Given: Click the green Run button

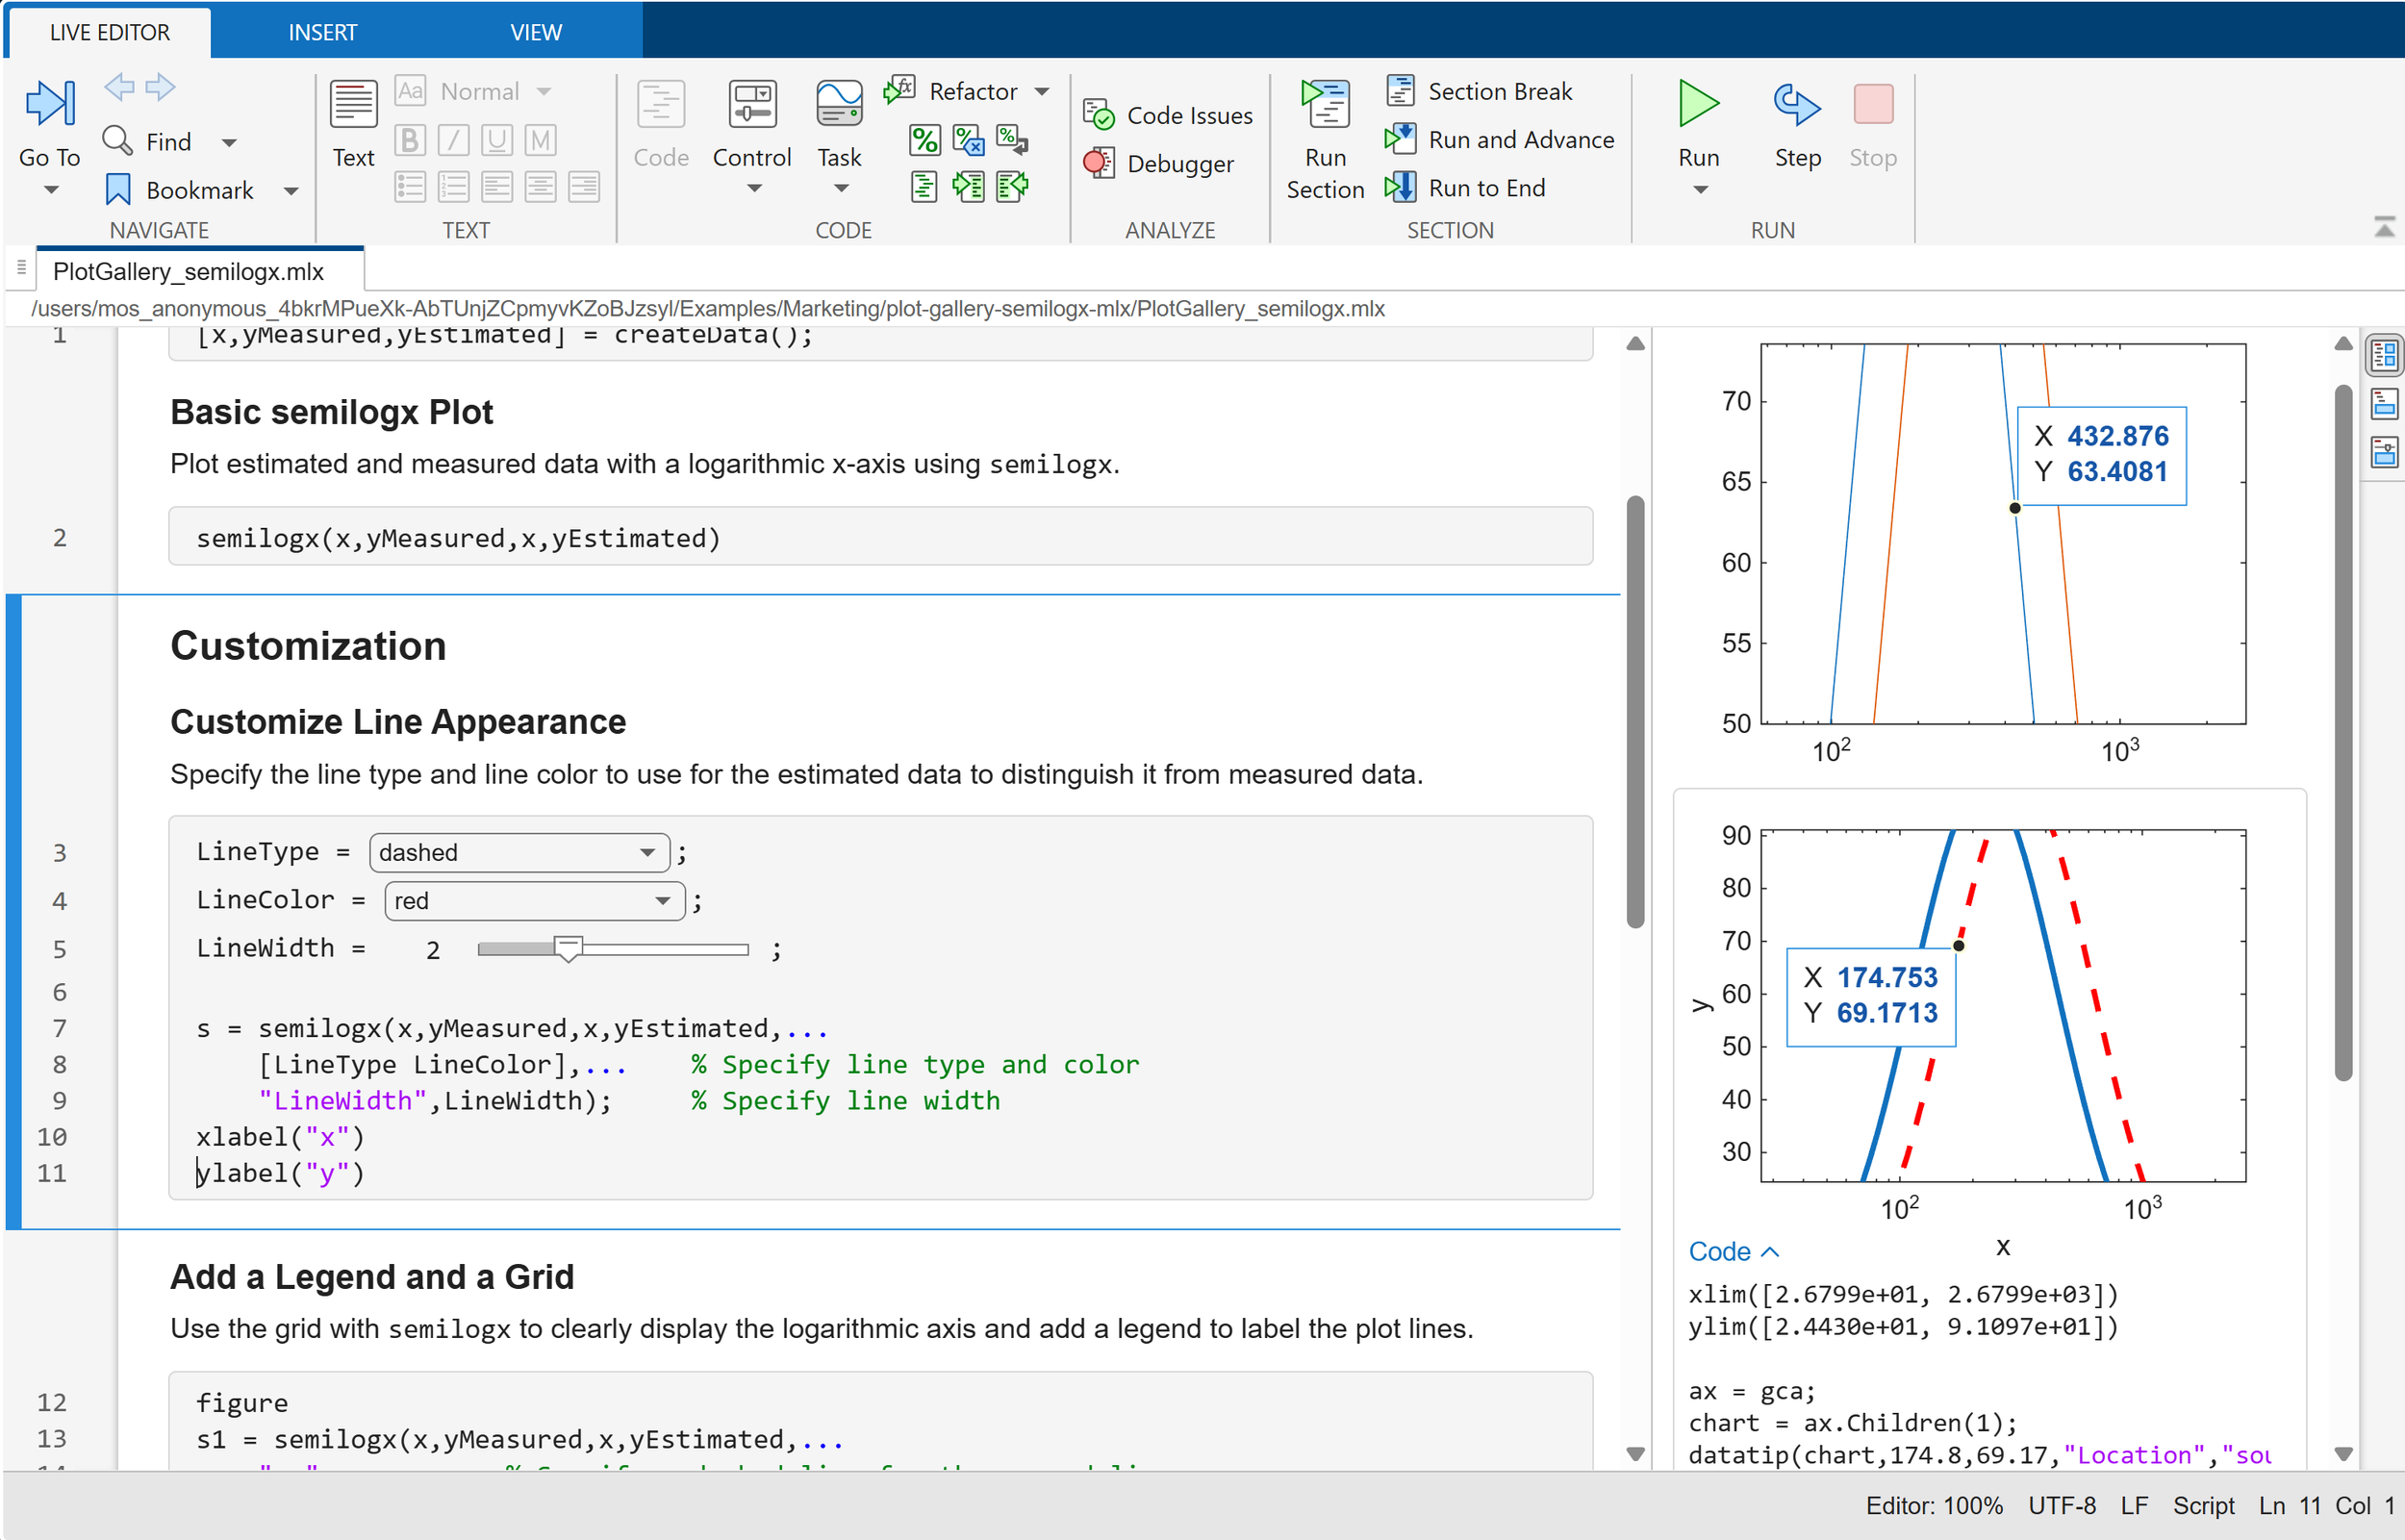Looking at the screenshot, I should [x=1698, y=105].
